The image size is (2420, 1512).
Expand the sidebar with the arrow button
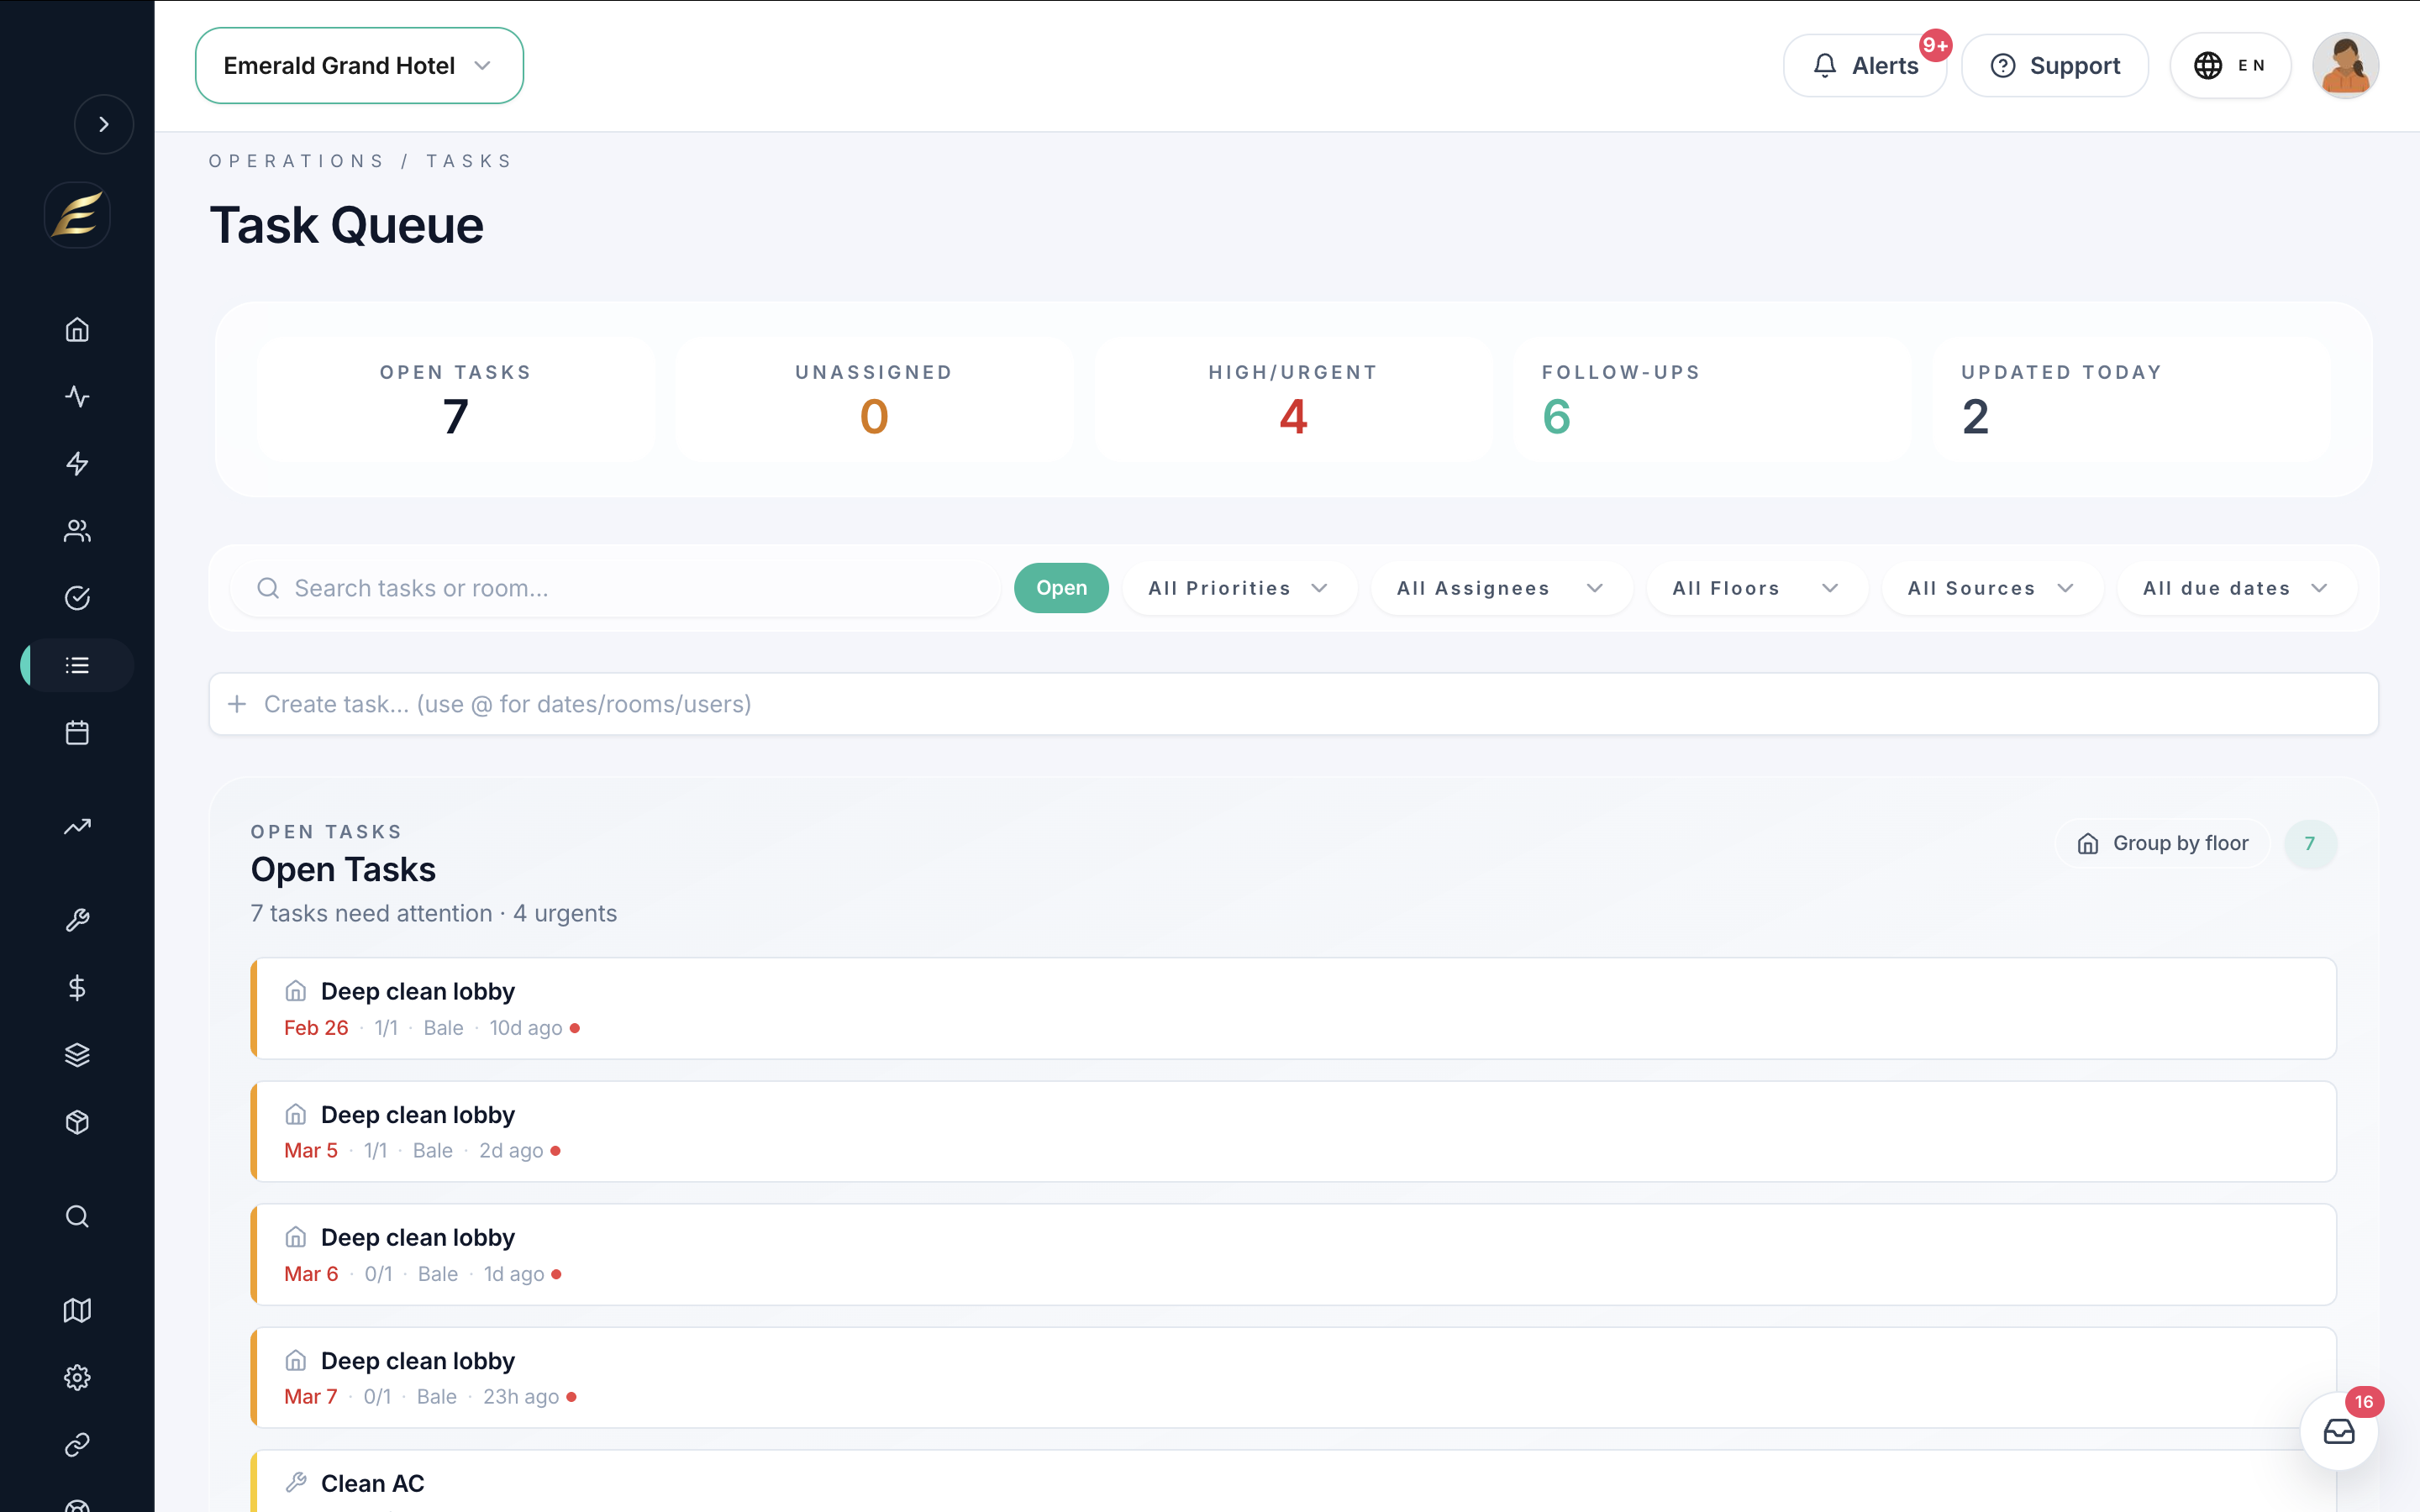103,124
